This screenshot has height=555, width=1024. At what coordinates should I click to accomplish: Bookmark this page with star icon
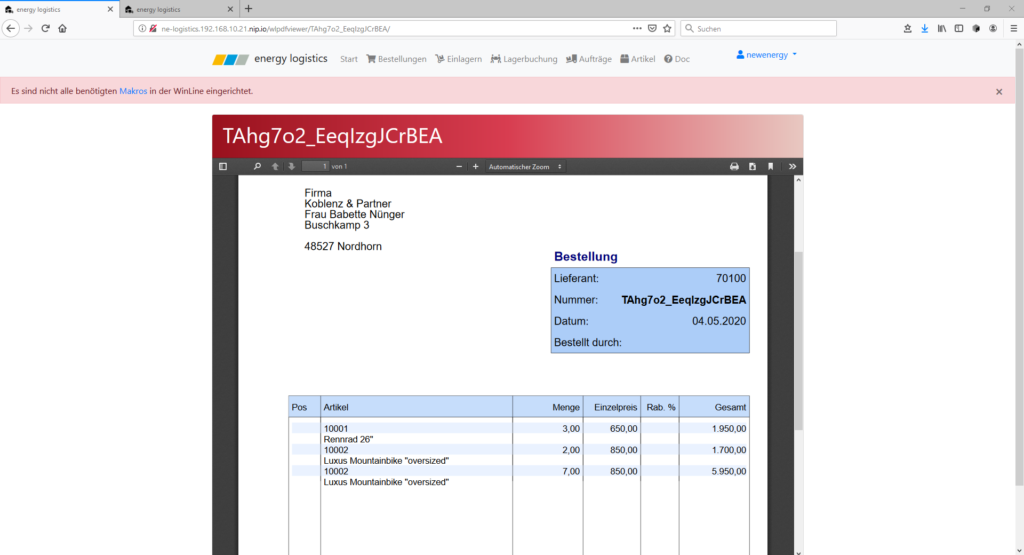(x=667, y=28)
